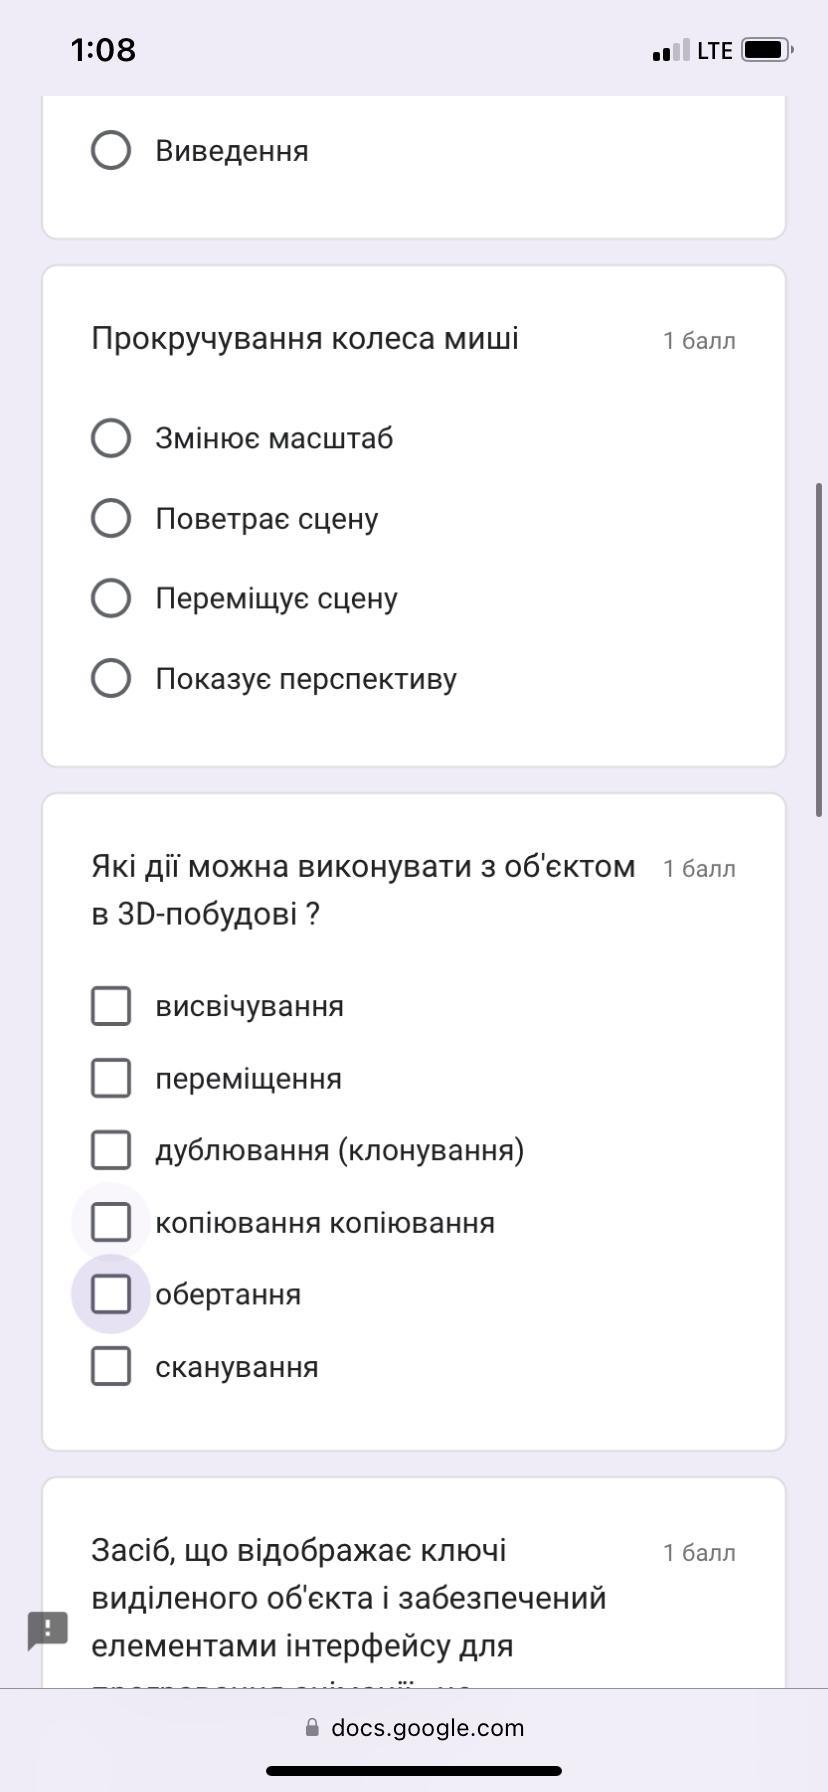Image resolution: width=828 pixels, height=1792 pixels.
Task: Tap the lock icon beside docs.google.com
Action: pyautogui.click(x=312, y=1727)
